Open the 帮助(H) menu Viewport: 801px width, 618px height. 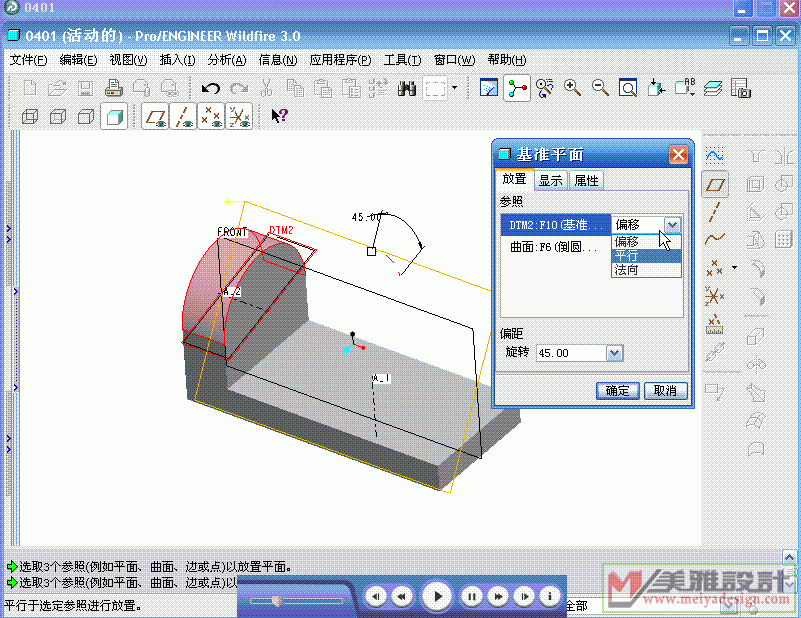coord(507,60)
